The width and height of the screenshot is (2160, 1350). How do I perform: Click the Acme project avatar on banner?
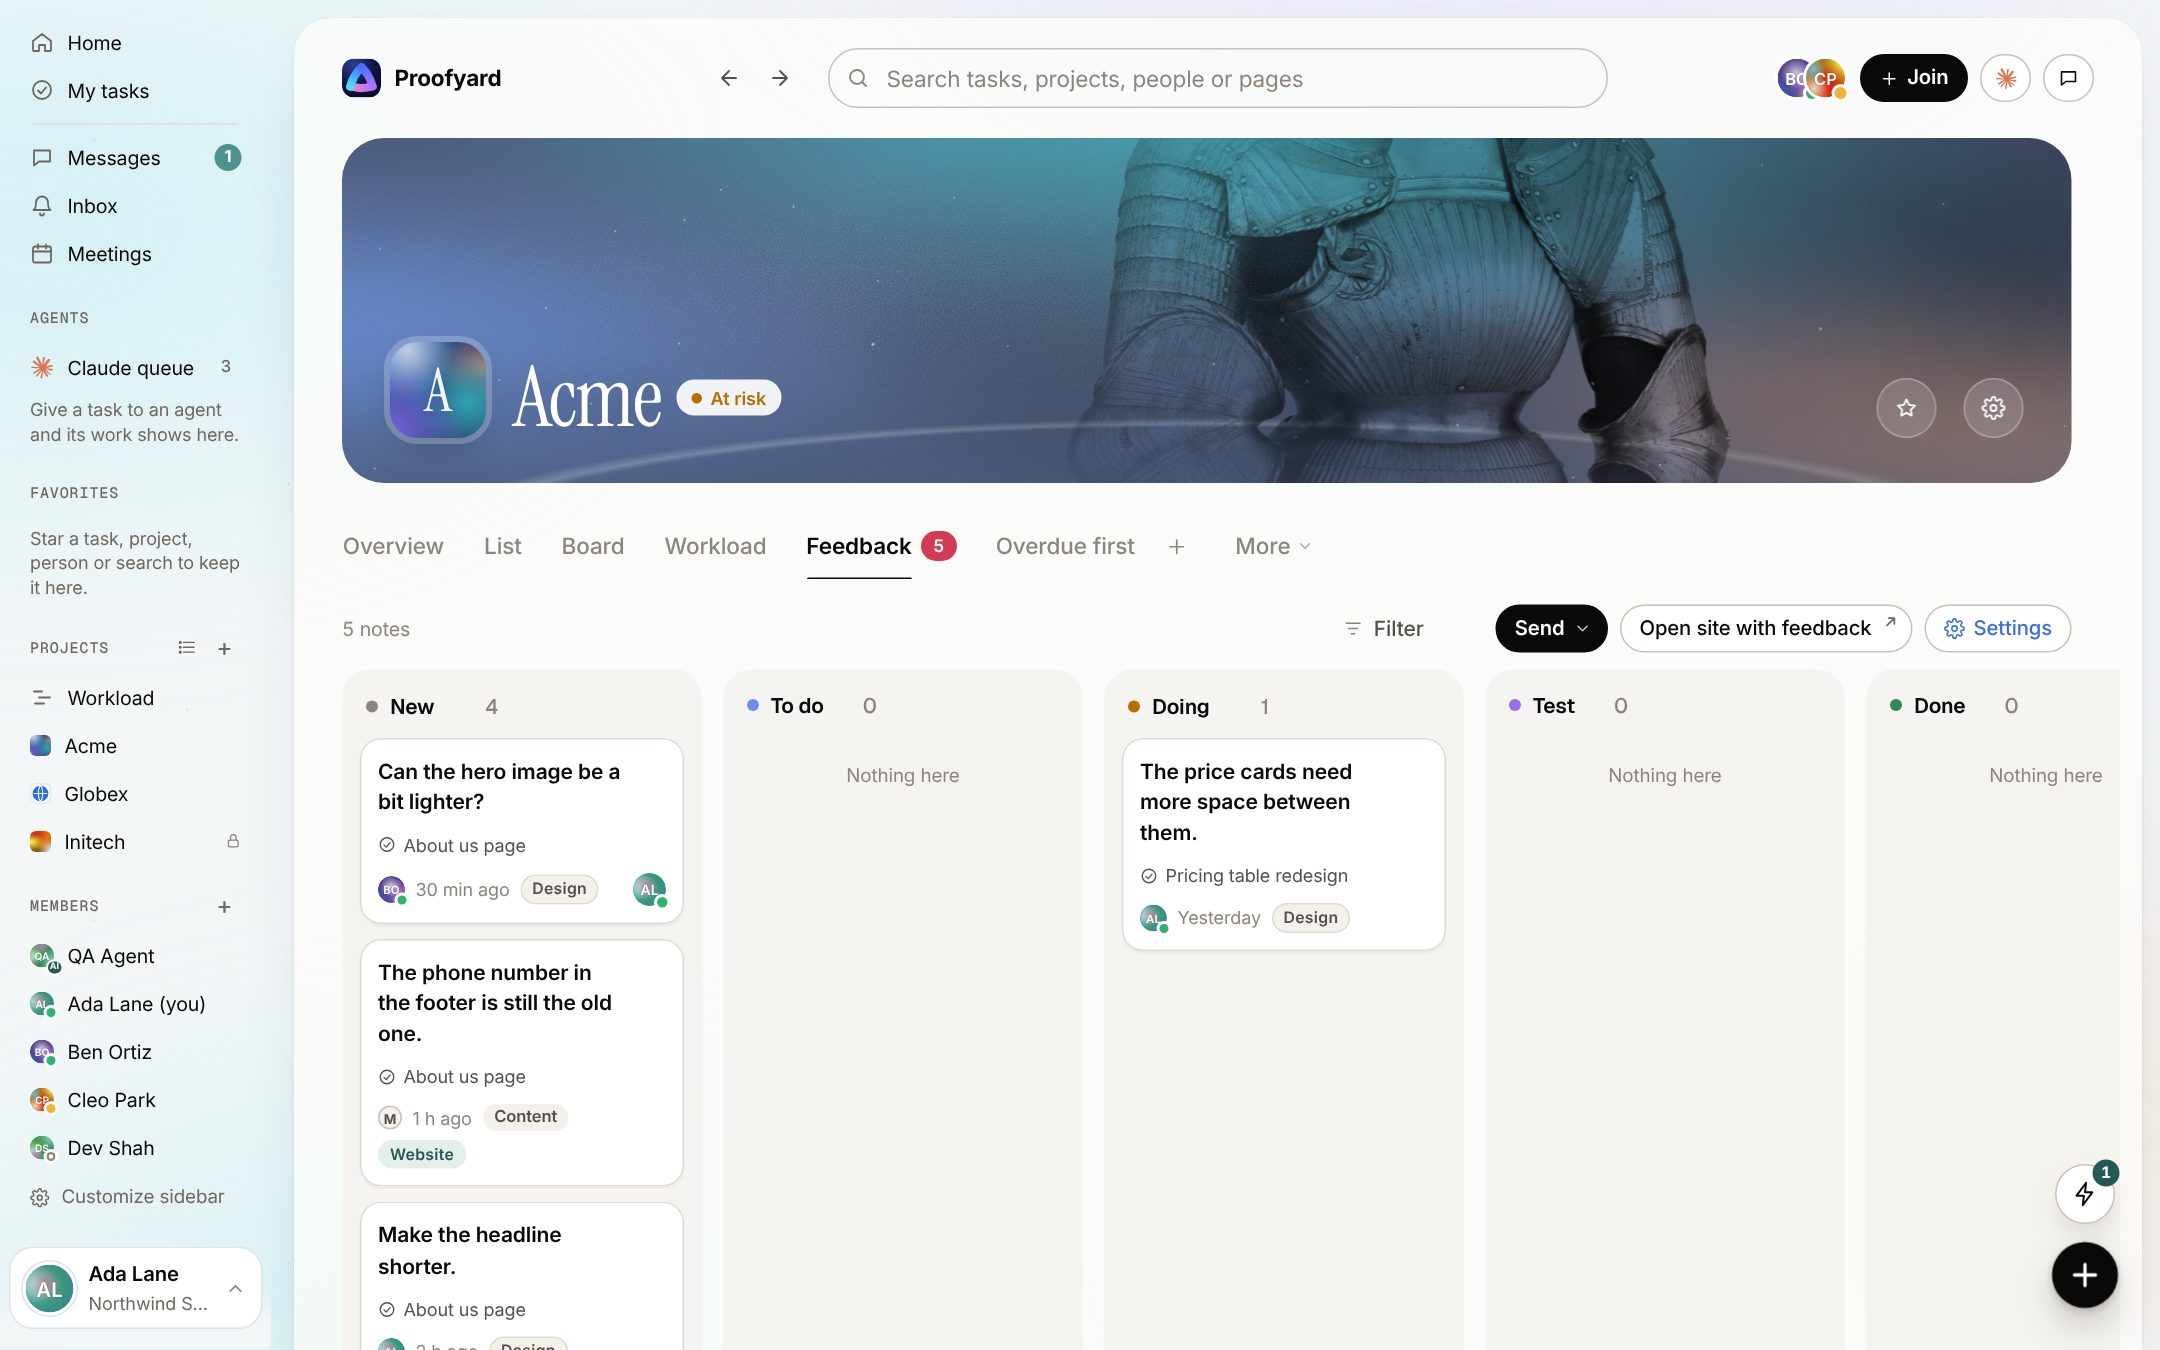pyautogui.click(x=437, y=390)
